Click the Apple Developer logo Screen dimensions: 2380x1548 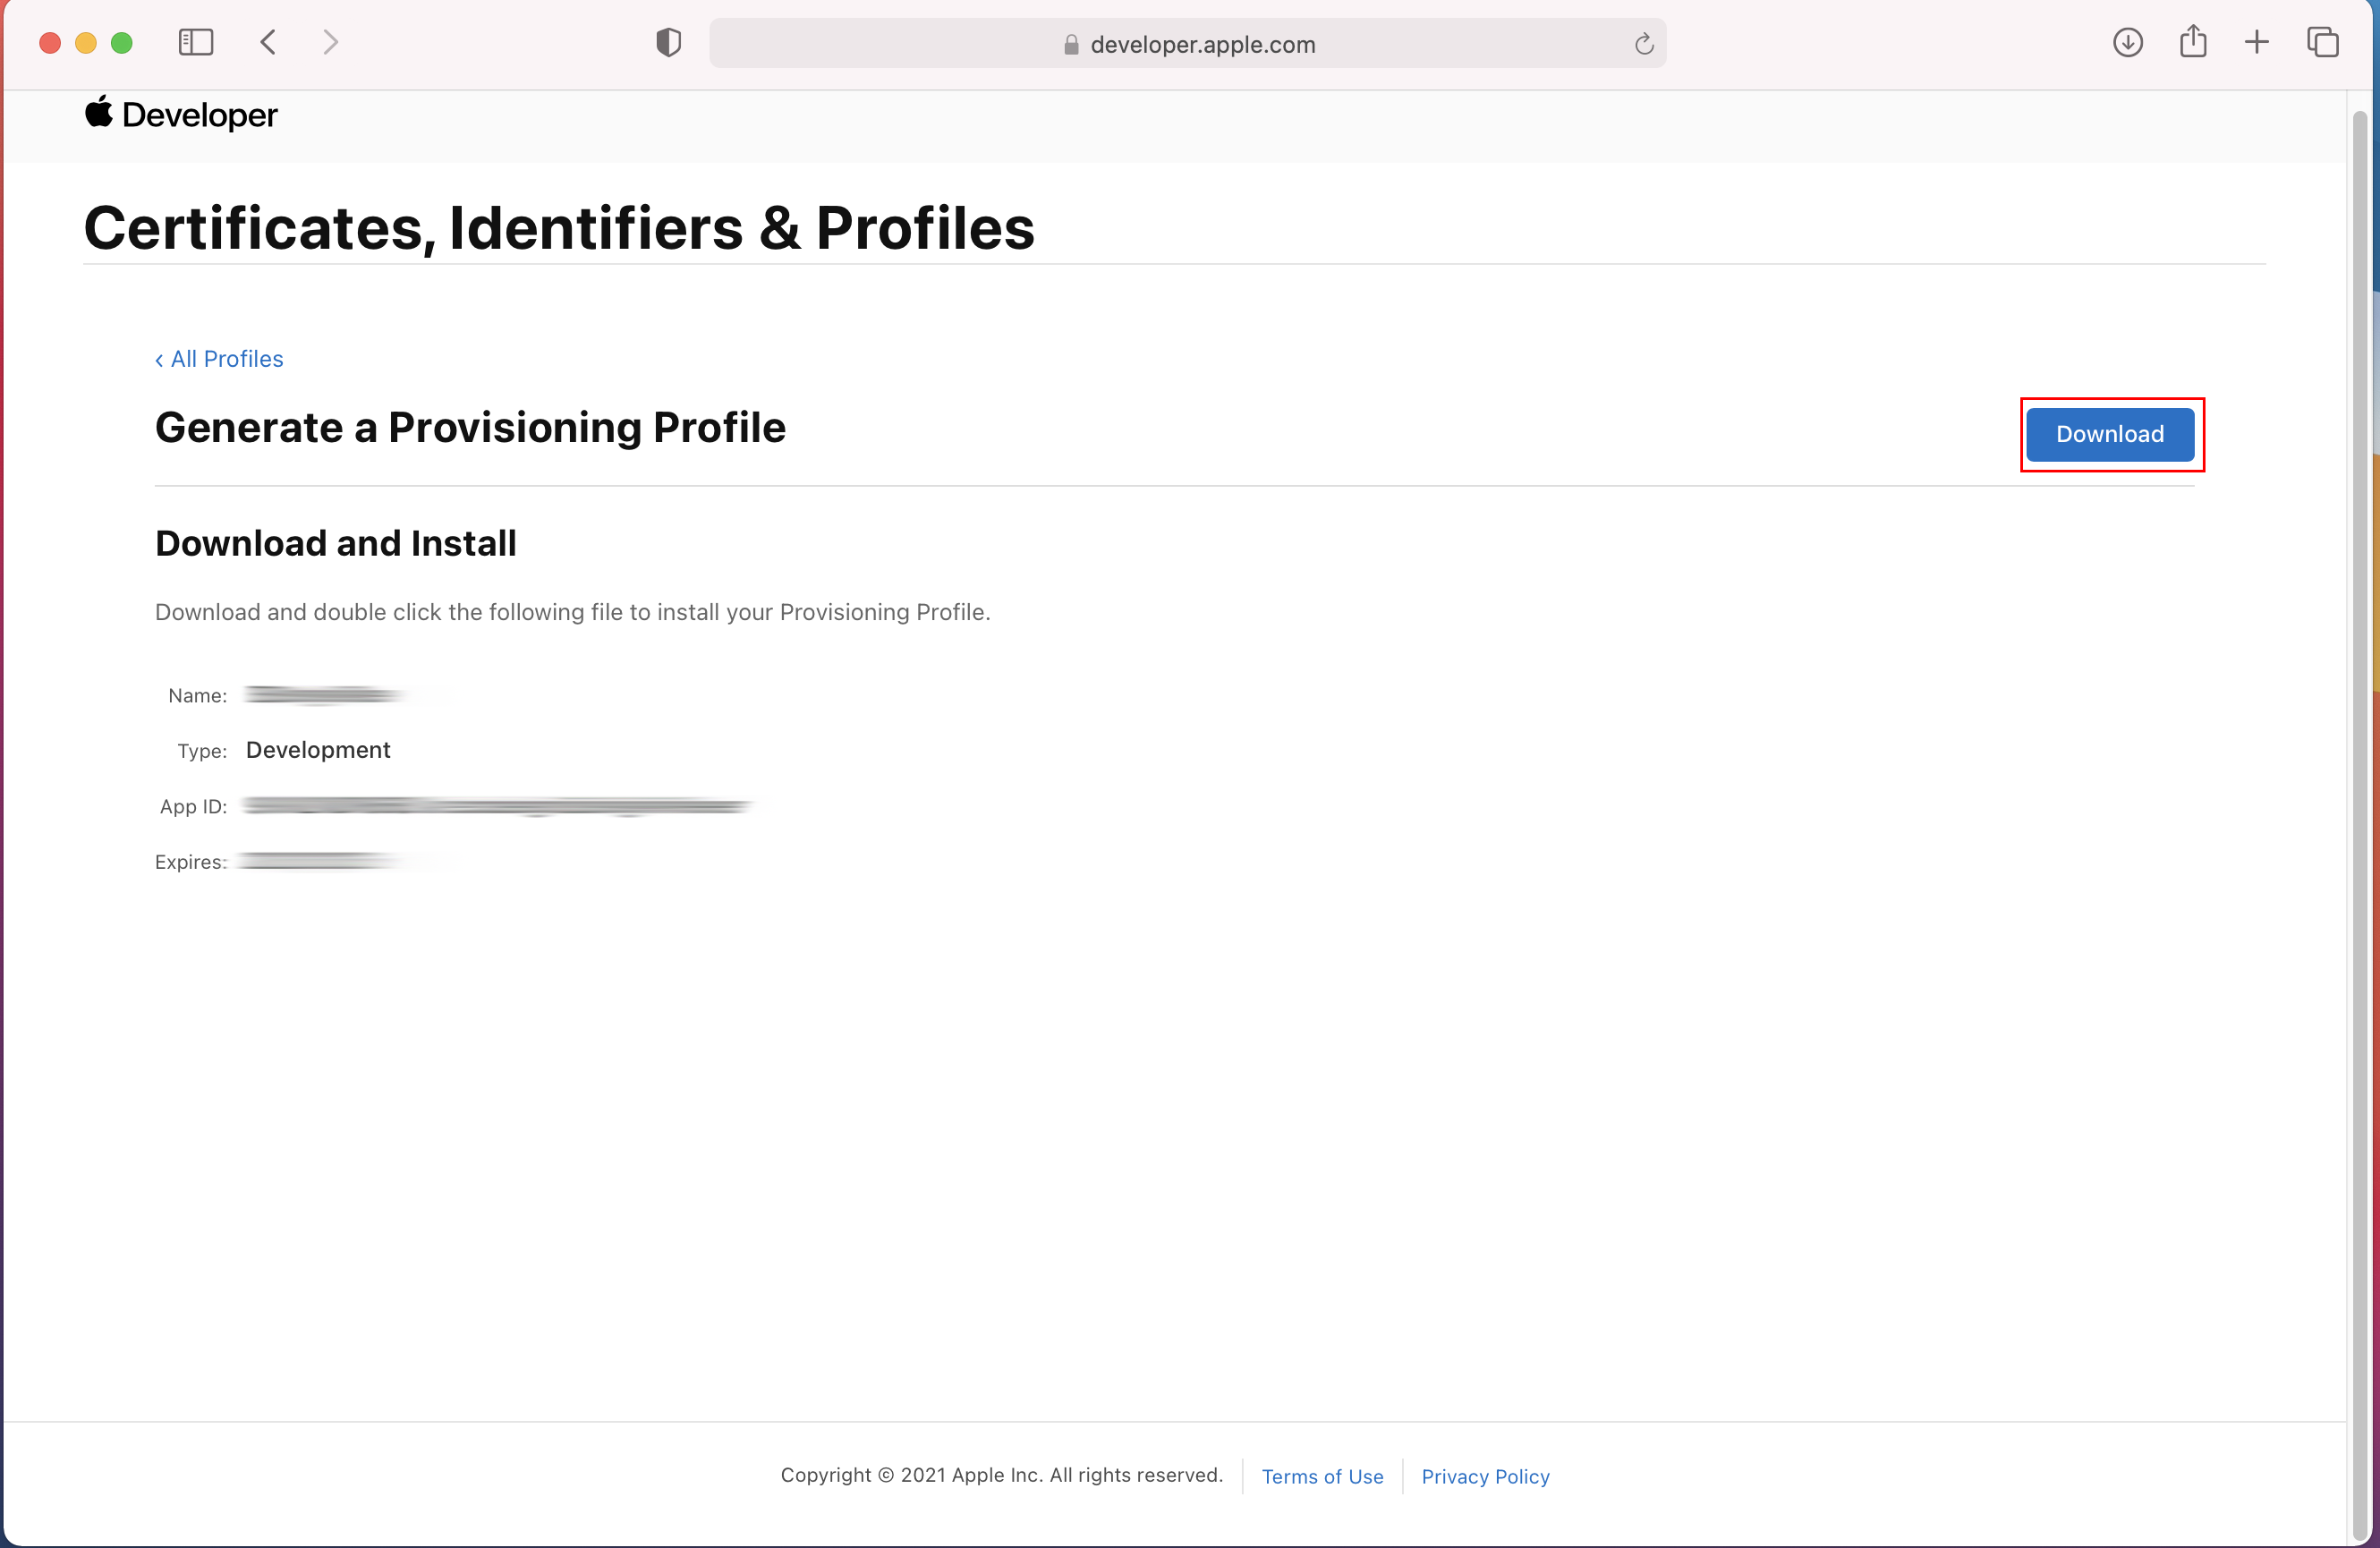click(x=181, y=115)
